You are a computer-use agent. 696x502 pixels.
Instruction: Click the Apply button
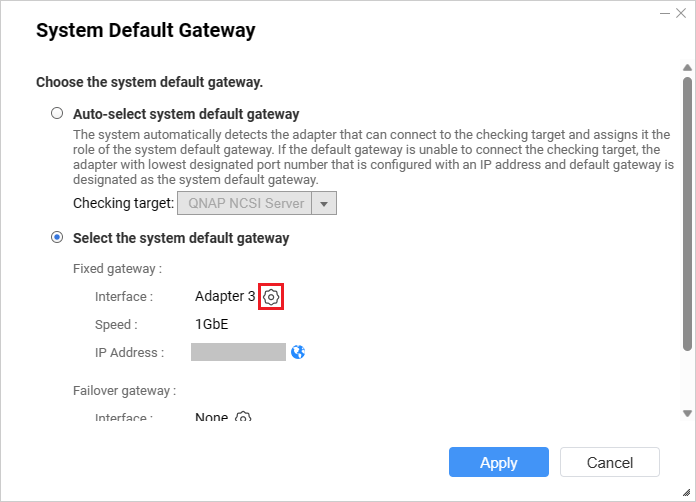pos(498,462)
